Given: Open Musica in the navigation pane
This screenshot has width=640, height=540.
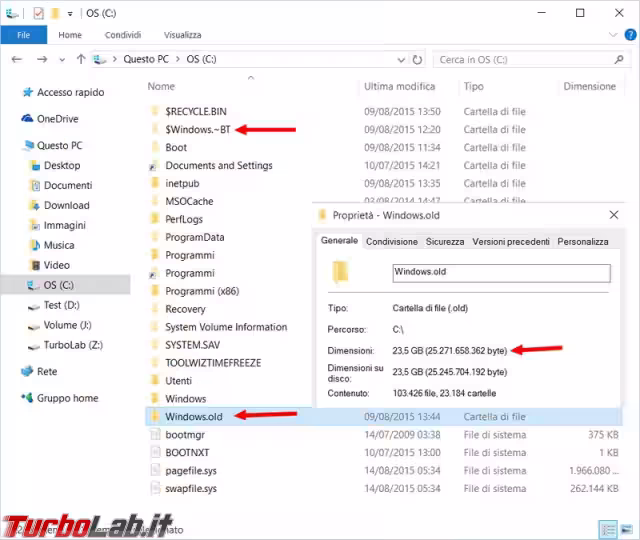Looking at the screenshot, I should tap(59, 246).
